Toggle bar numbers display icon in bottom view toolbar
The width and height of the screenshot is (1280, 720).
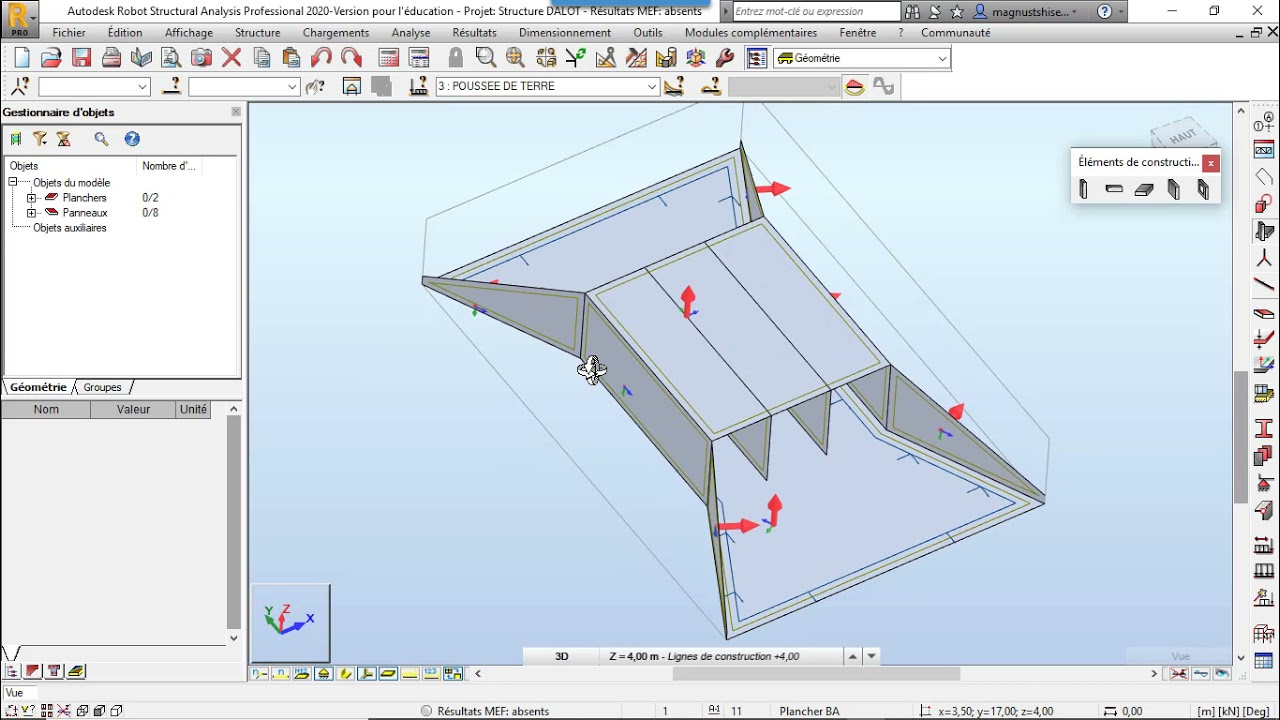(x=281, y=673)
